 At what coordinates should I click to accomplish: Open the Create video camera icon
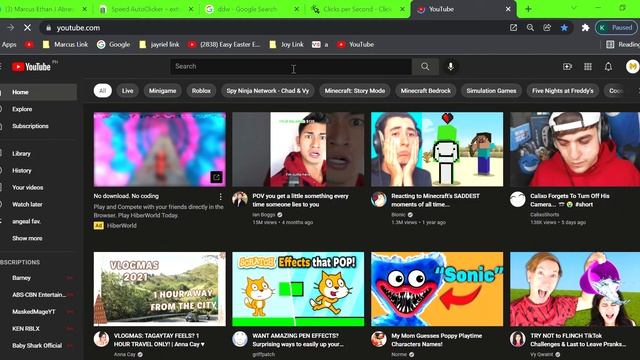[567, 67]
